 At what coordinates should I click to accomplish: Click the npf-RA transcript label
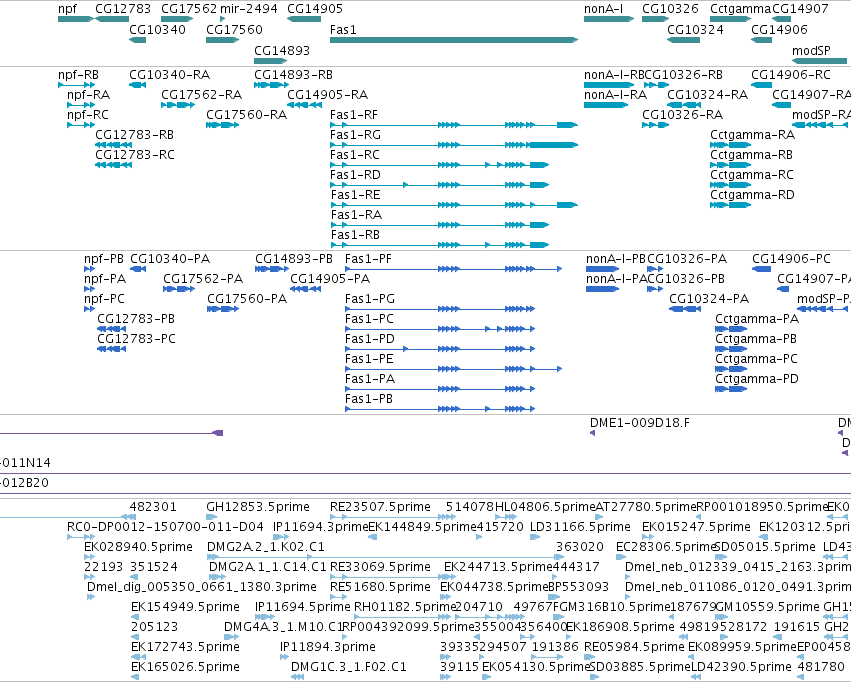pyautogui.click(x=88, y=95)
